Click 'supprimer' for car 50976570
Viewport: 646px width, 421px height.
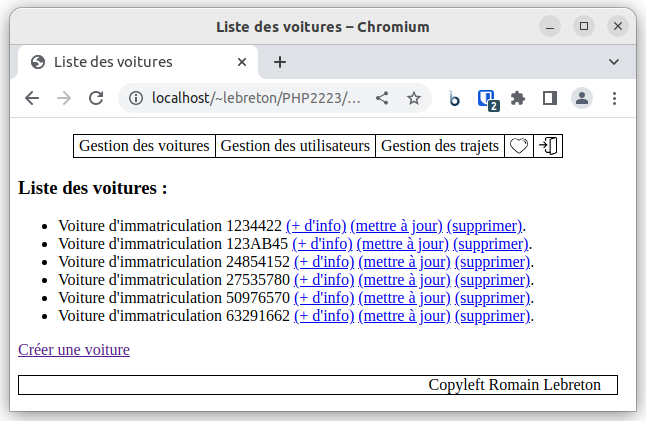click(x=492, y=298)
